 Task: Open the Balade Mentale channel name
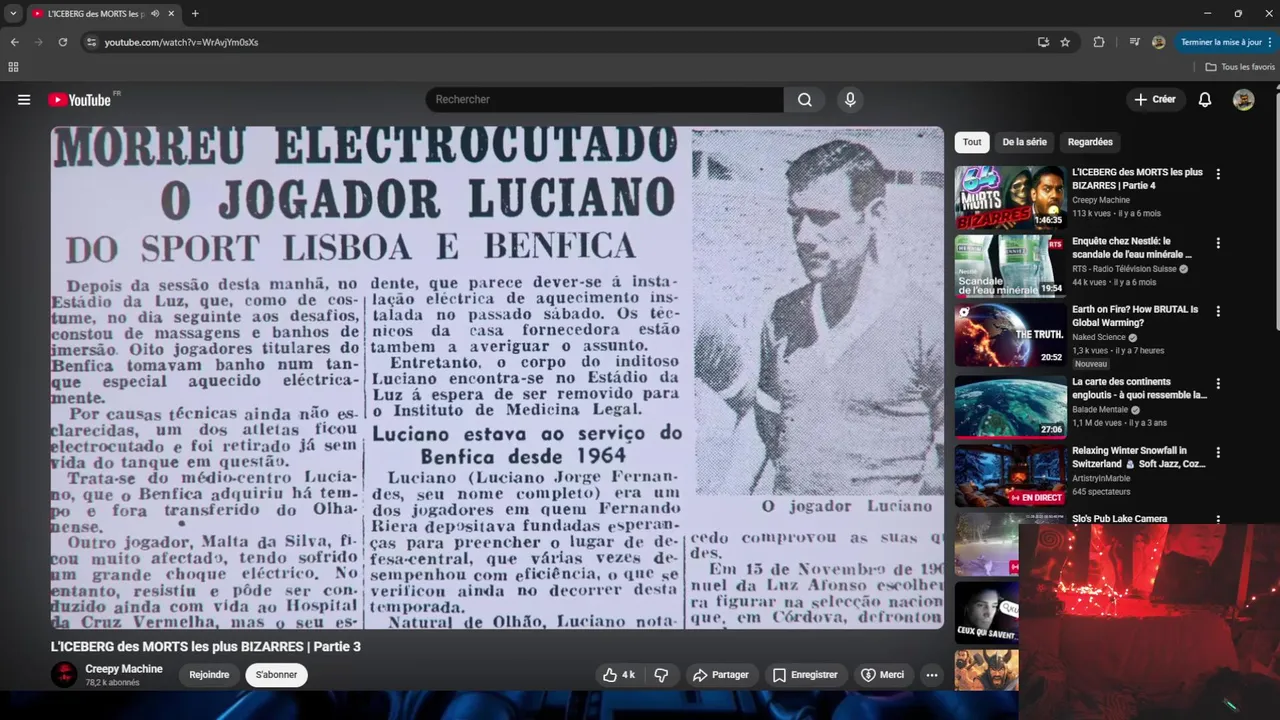point(1100,410)
